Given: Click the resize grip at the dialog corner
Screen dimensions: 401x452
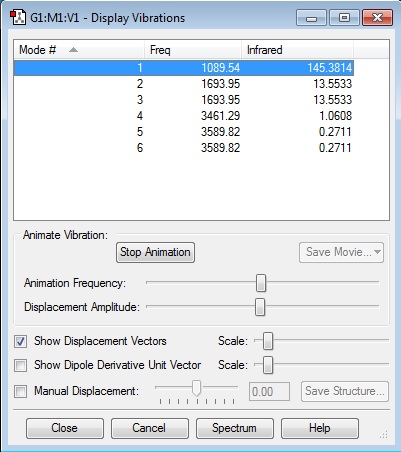Looking at the screenshot, I should click(x=384, y=434).
